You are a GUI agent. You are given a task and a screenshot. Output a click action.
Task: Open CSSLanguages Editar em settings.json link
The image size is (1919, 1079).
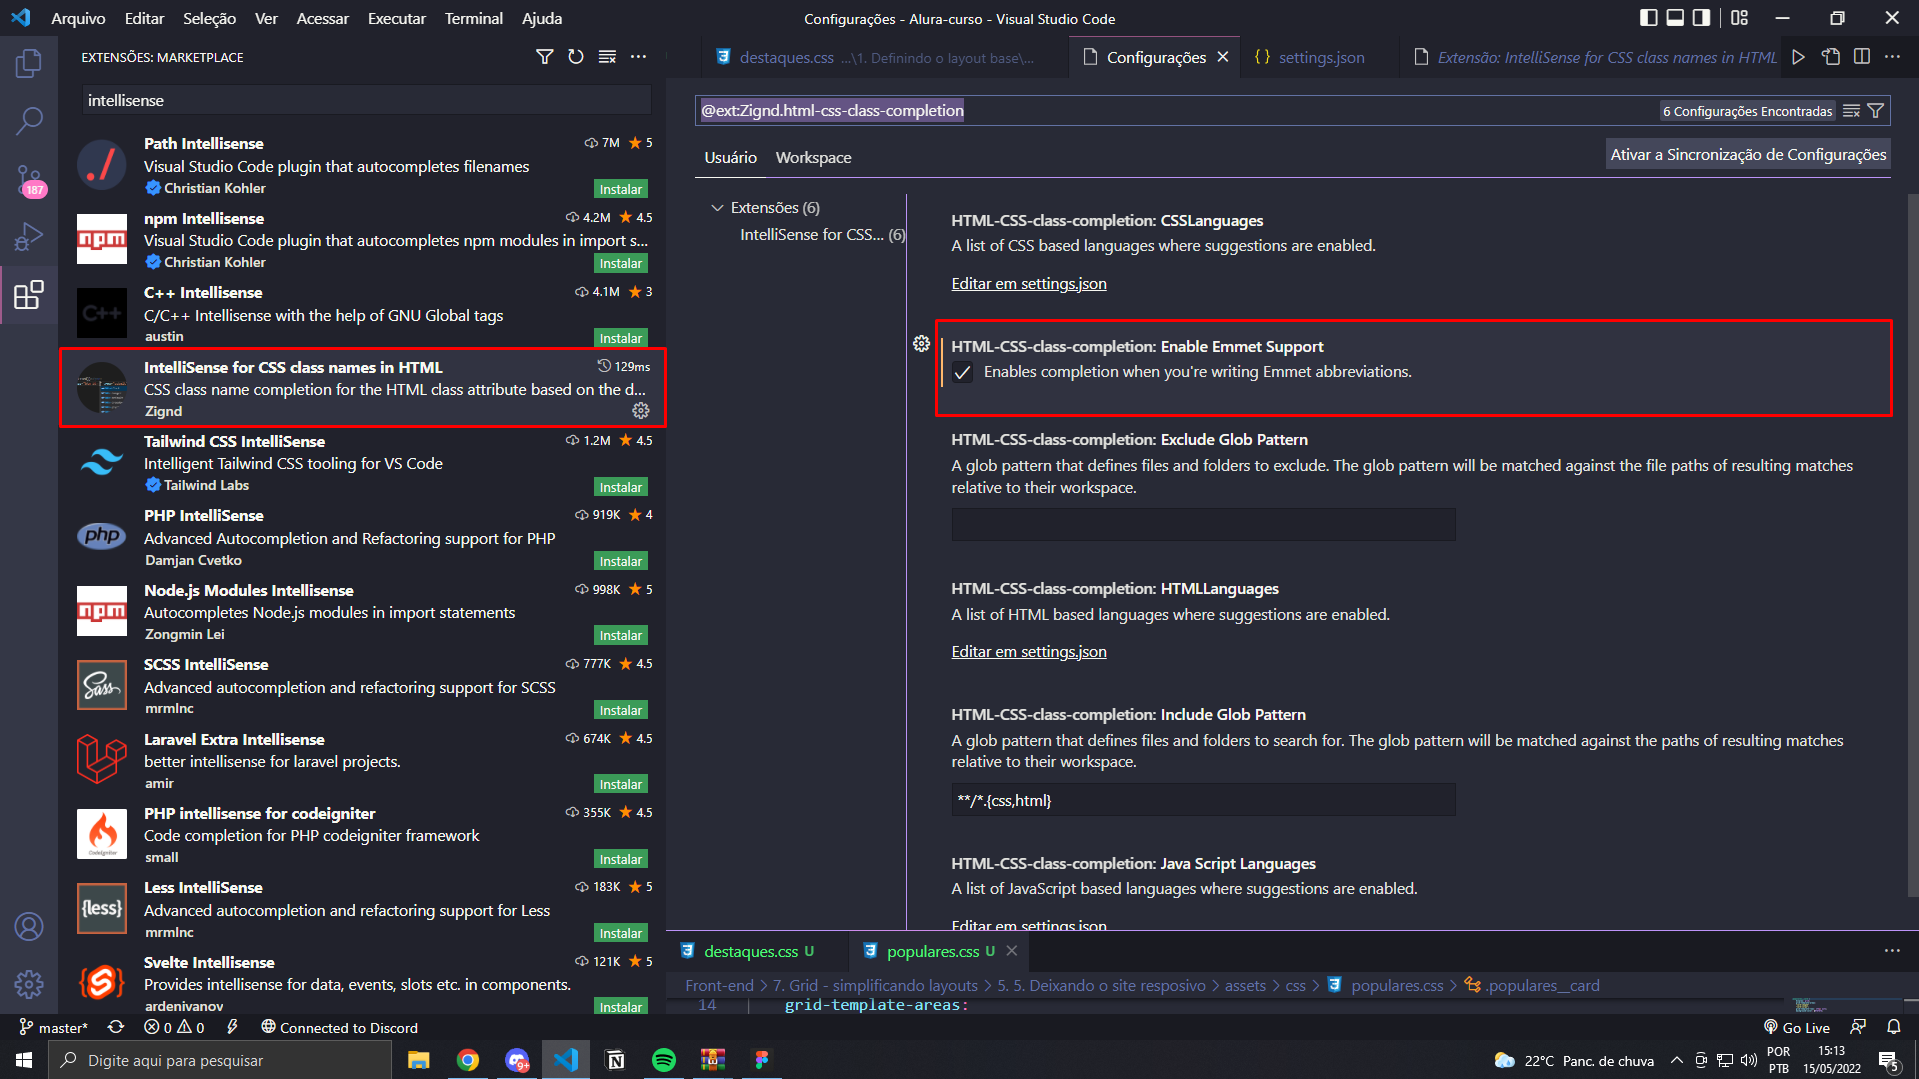(x=1028, y=284)
